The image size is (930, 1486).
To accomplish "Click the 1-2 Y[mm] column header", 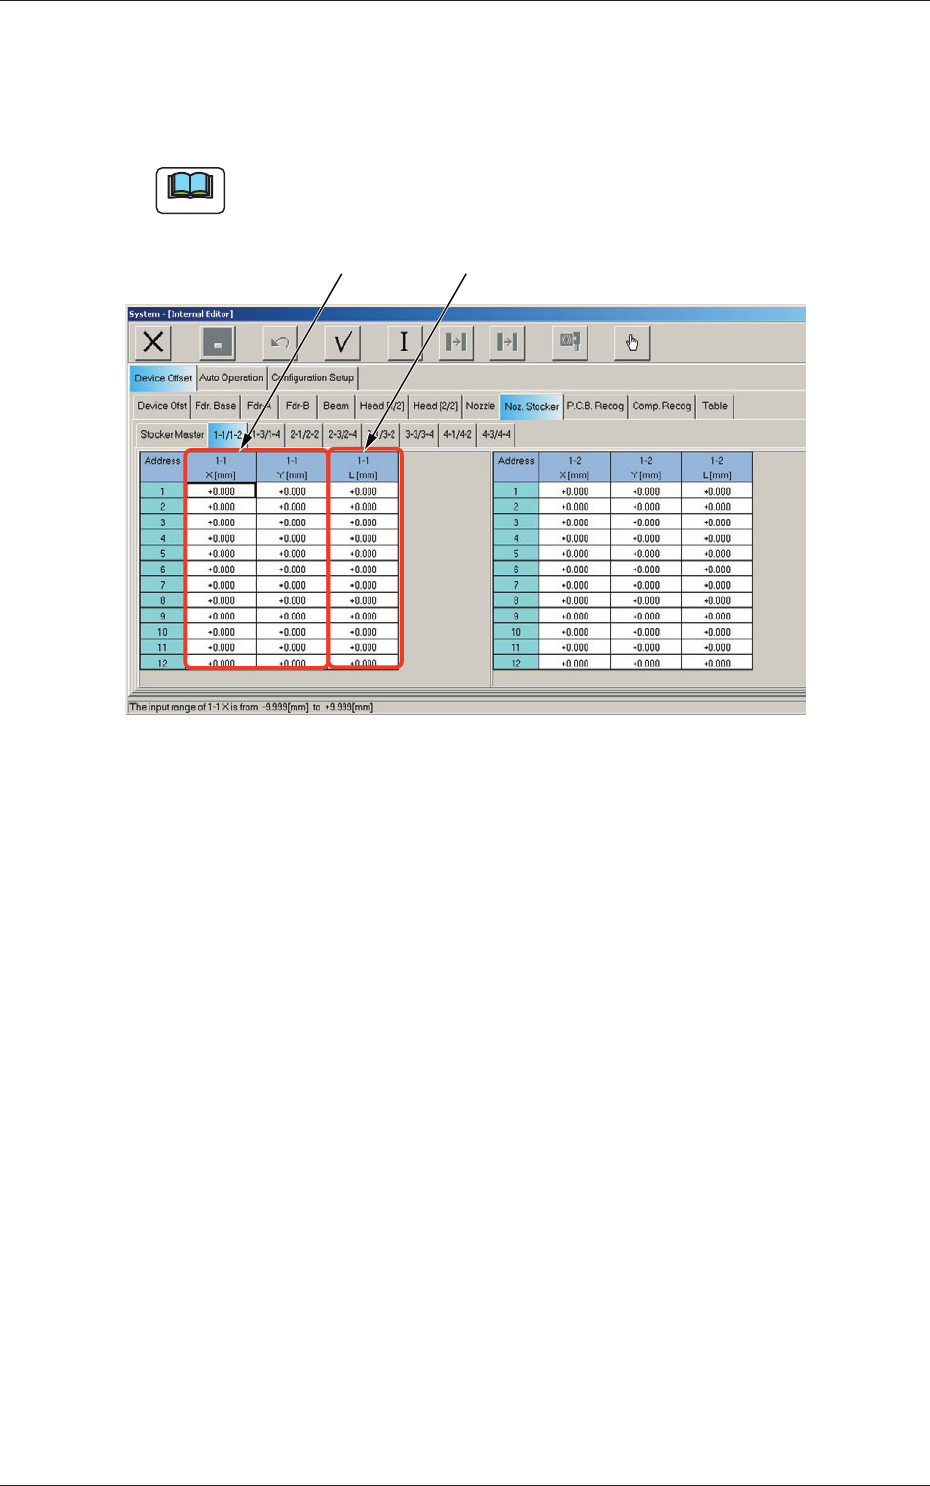I will [646, 468].
